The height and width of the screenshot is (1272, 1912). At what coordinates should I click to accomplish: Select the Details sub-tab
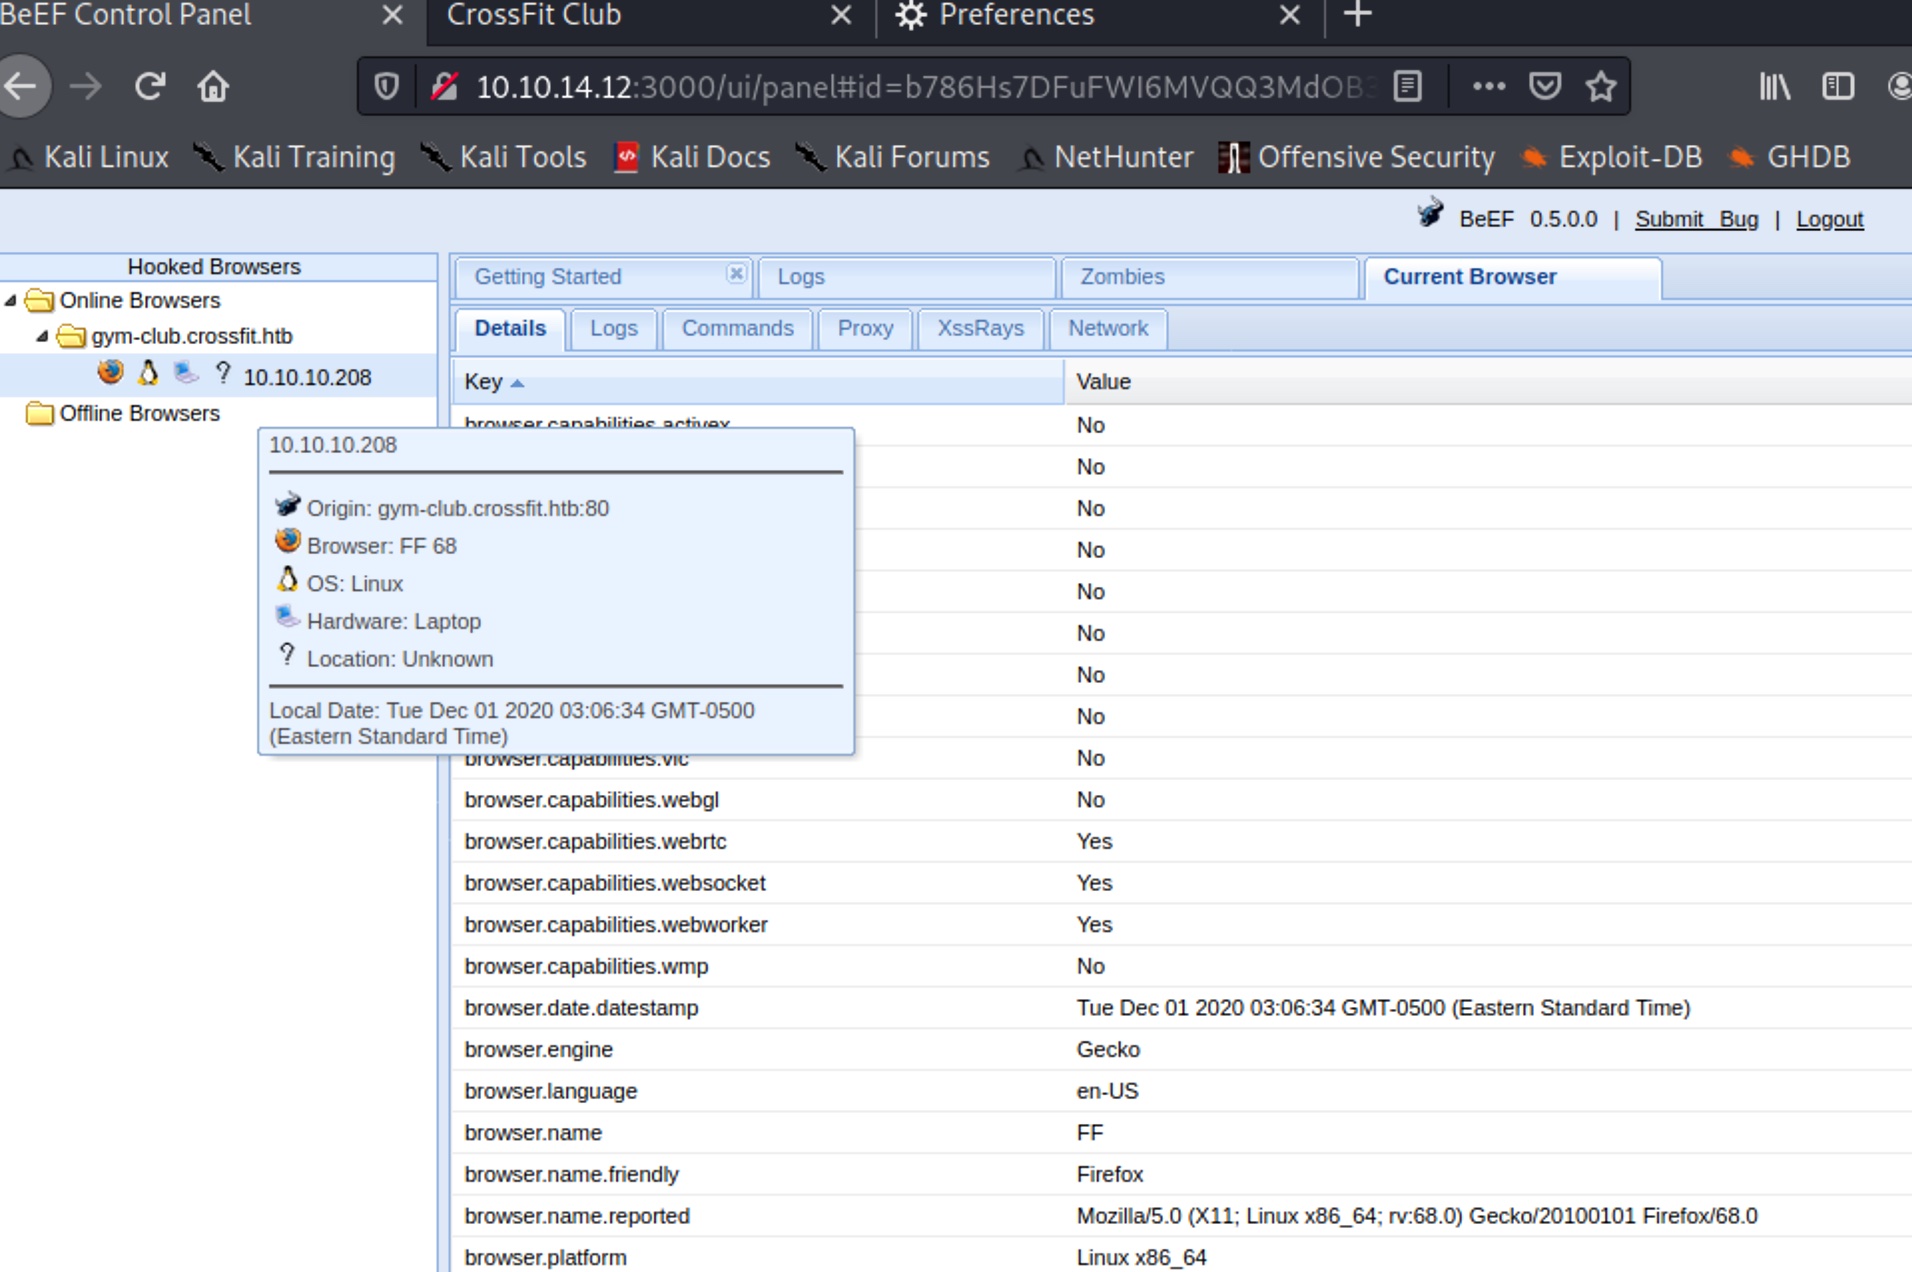click(x=510, y=329)
